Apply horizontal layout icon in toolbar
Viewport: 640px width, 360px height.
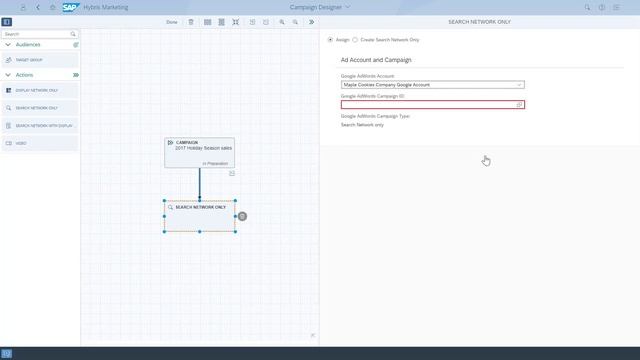[x=207, y=22]
